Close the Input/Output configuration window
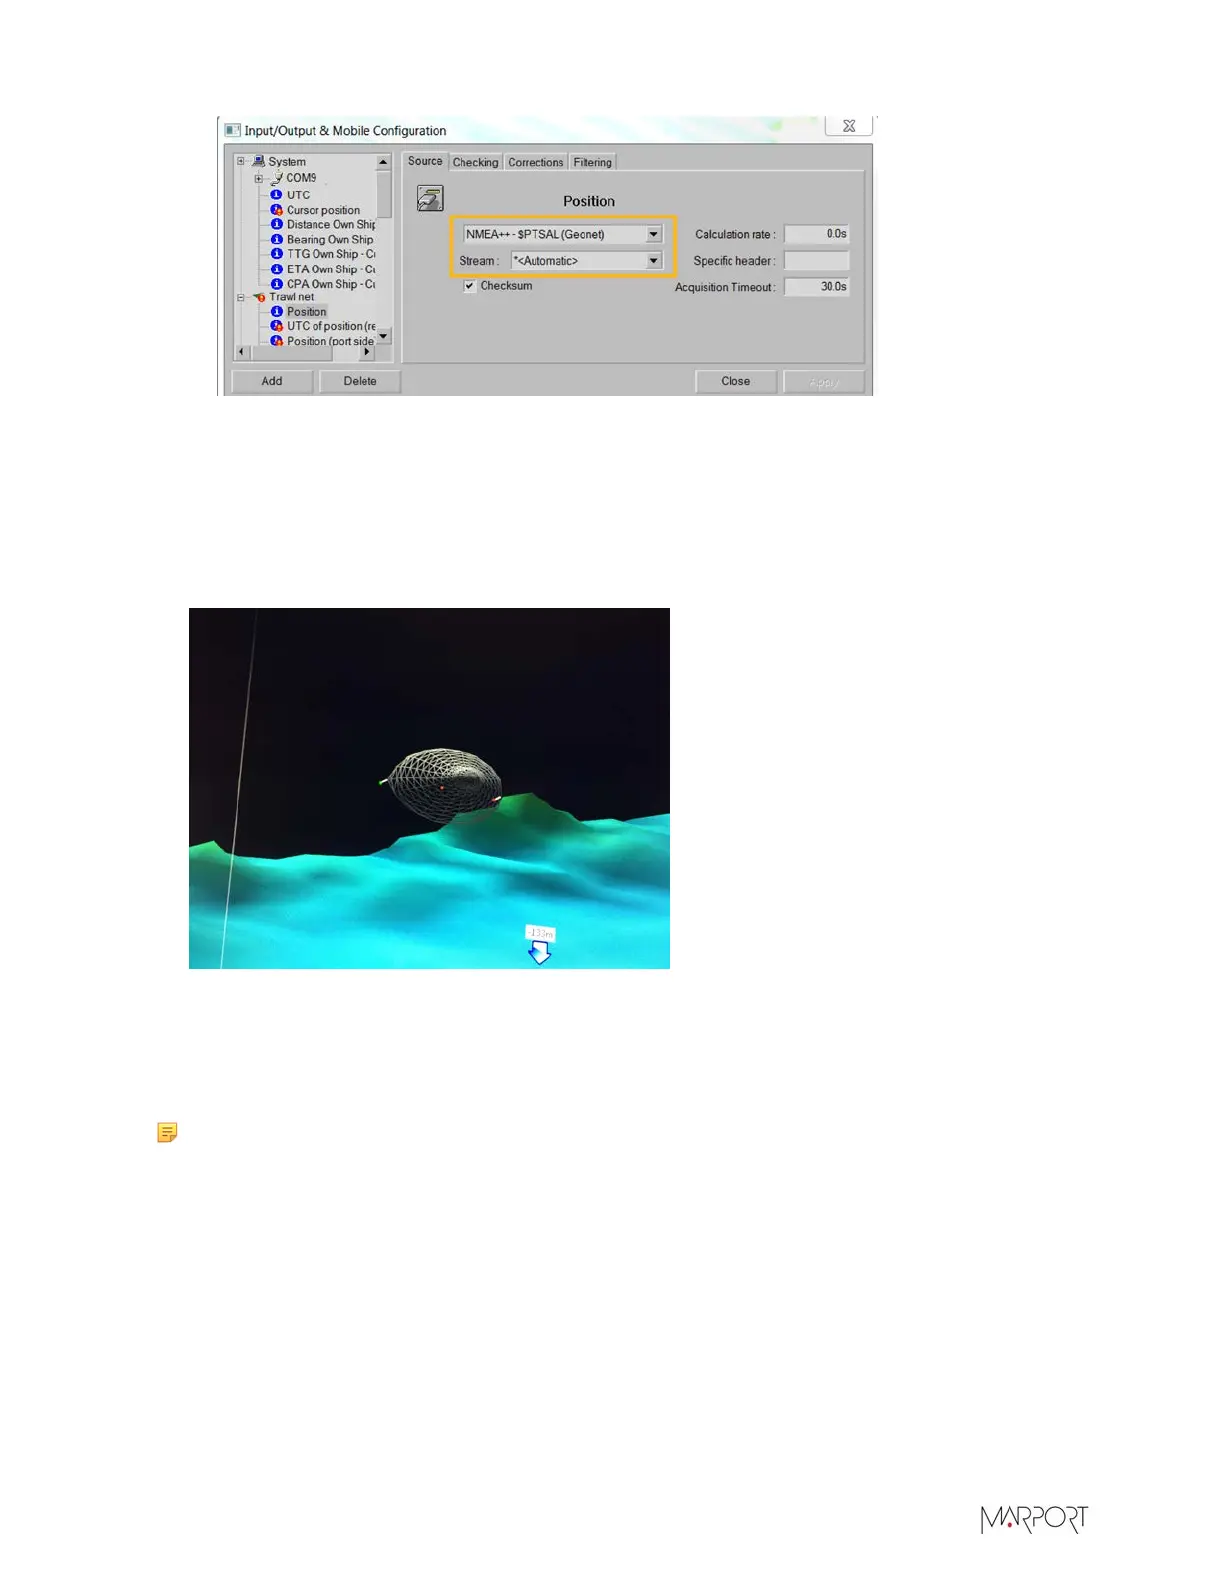Viewport: 1224px width, 1584px height. tap(849, 126)
